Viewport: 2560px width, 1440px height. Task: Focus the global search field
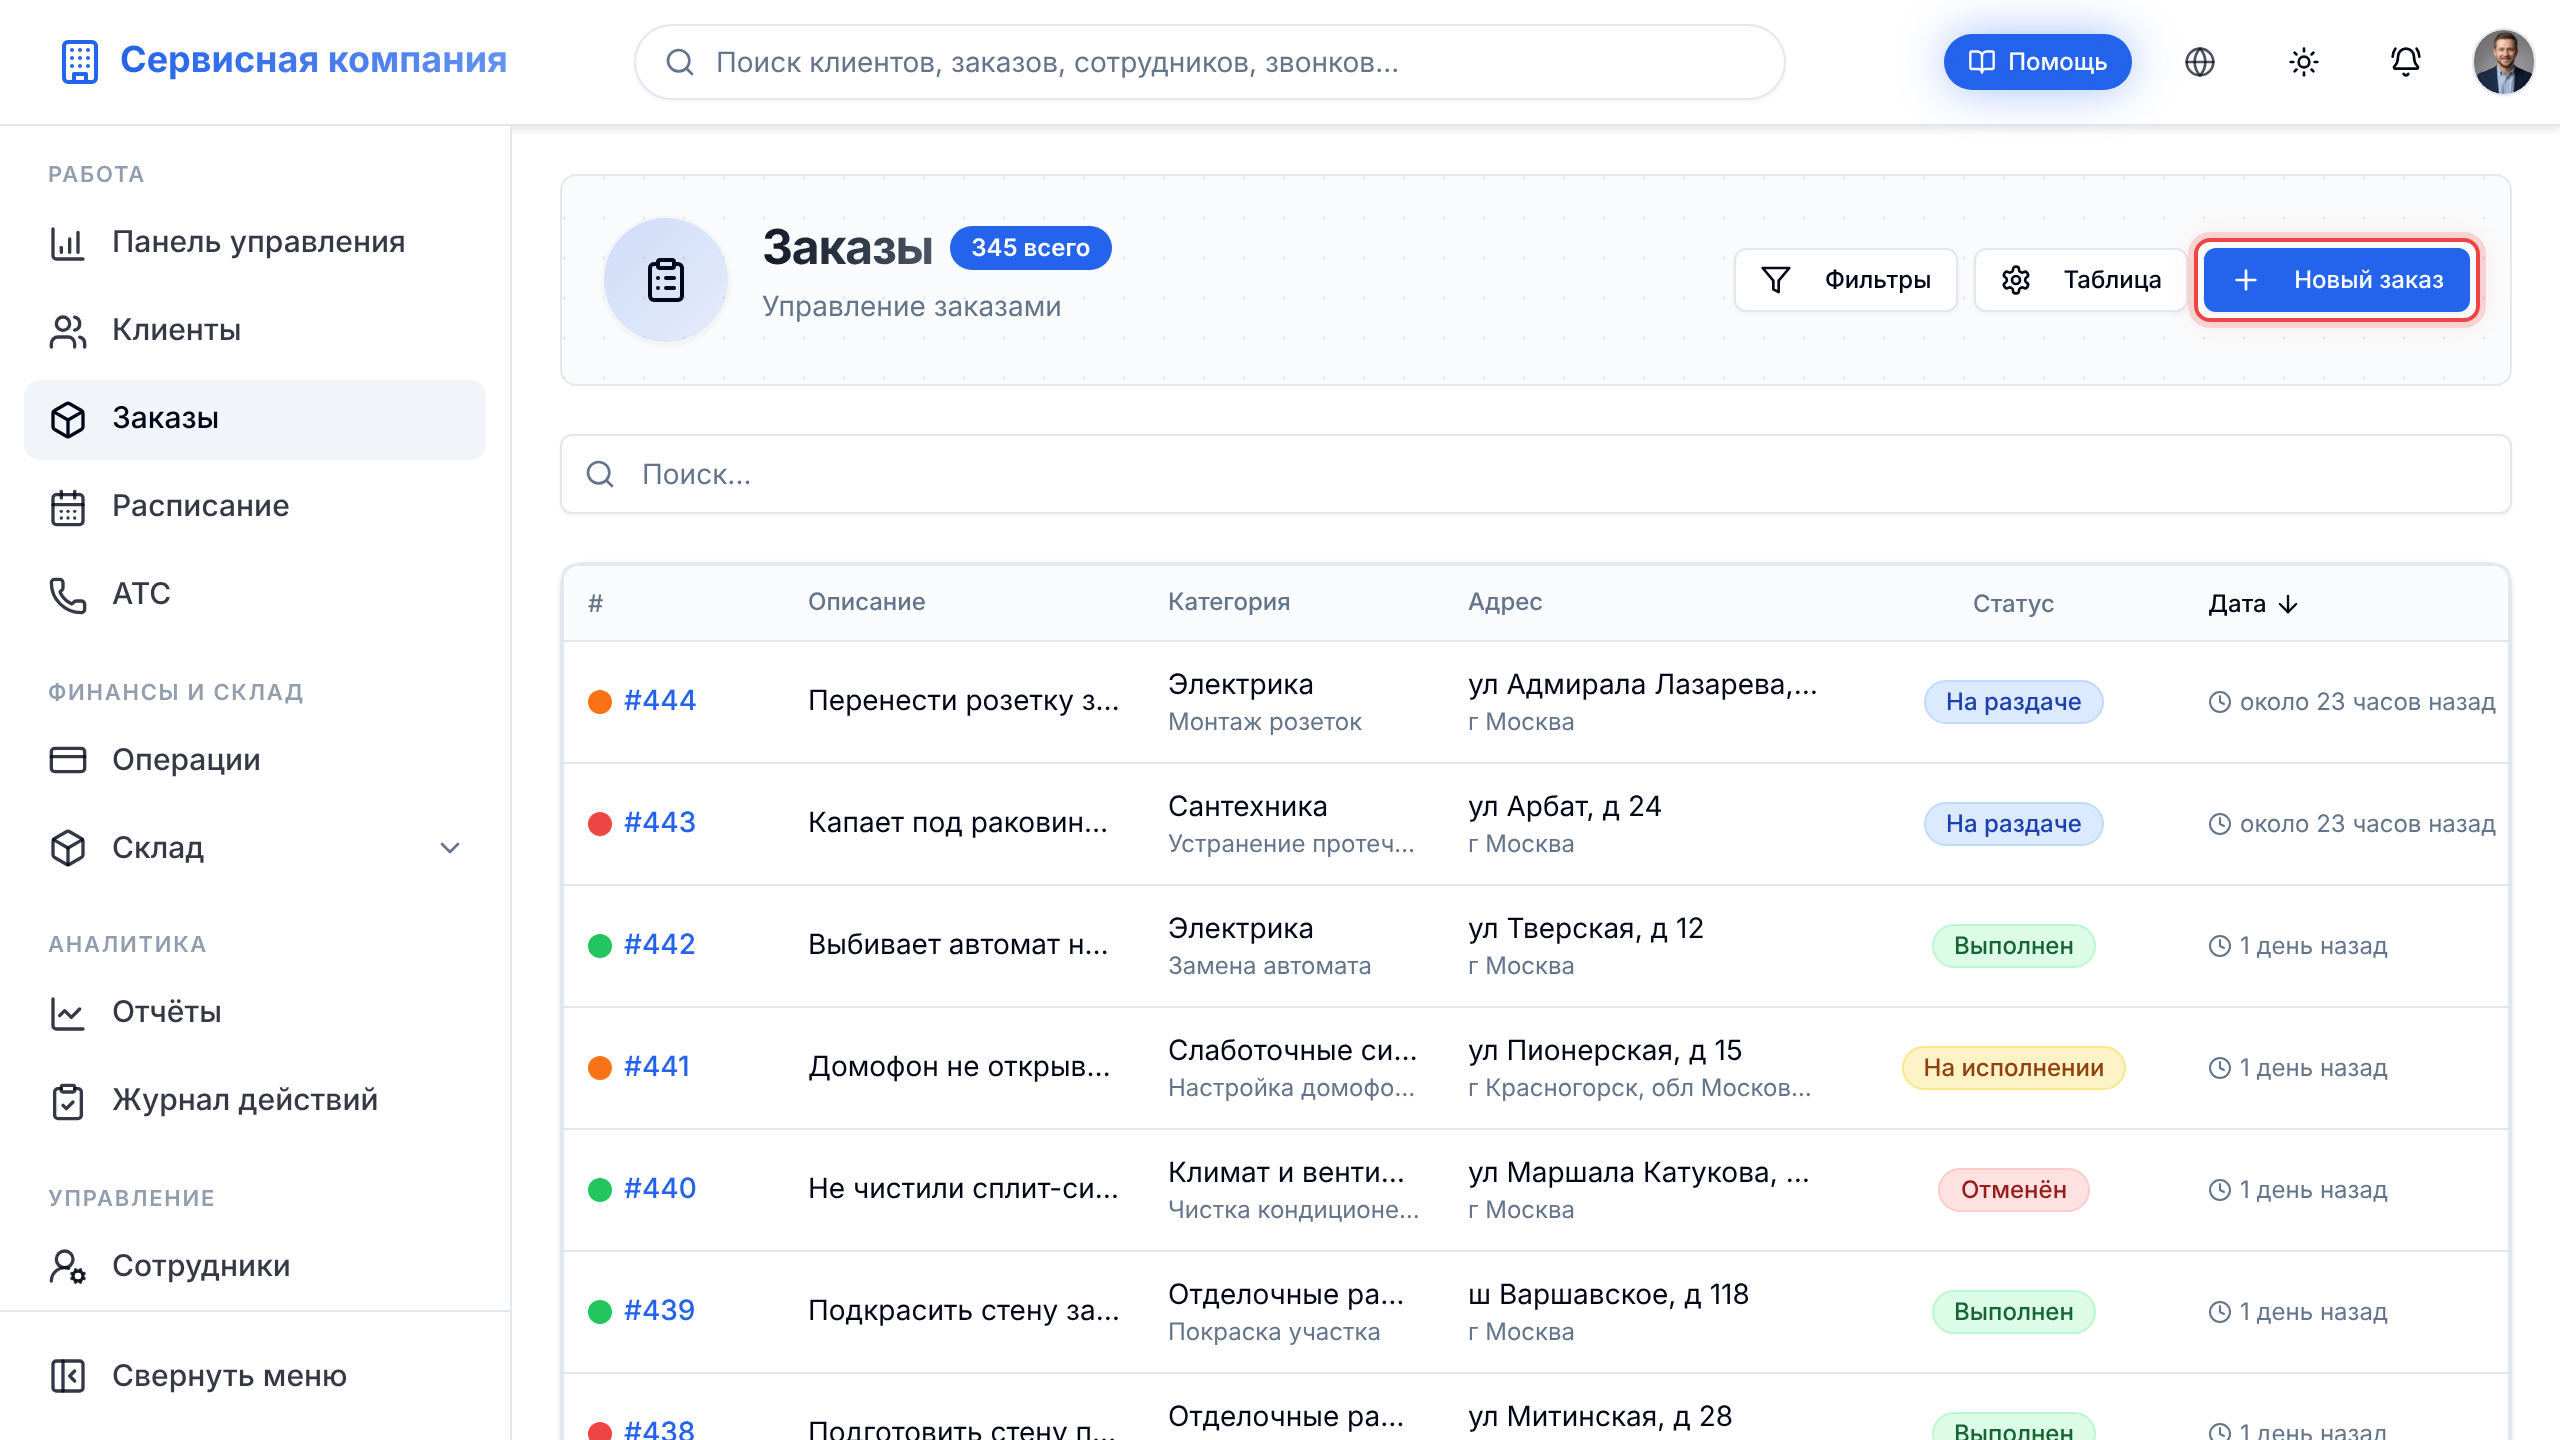tap(1210, 62)
